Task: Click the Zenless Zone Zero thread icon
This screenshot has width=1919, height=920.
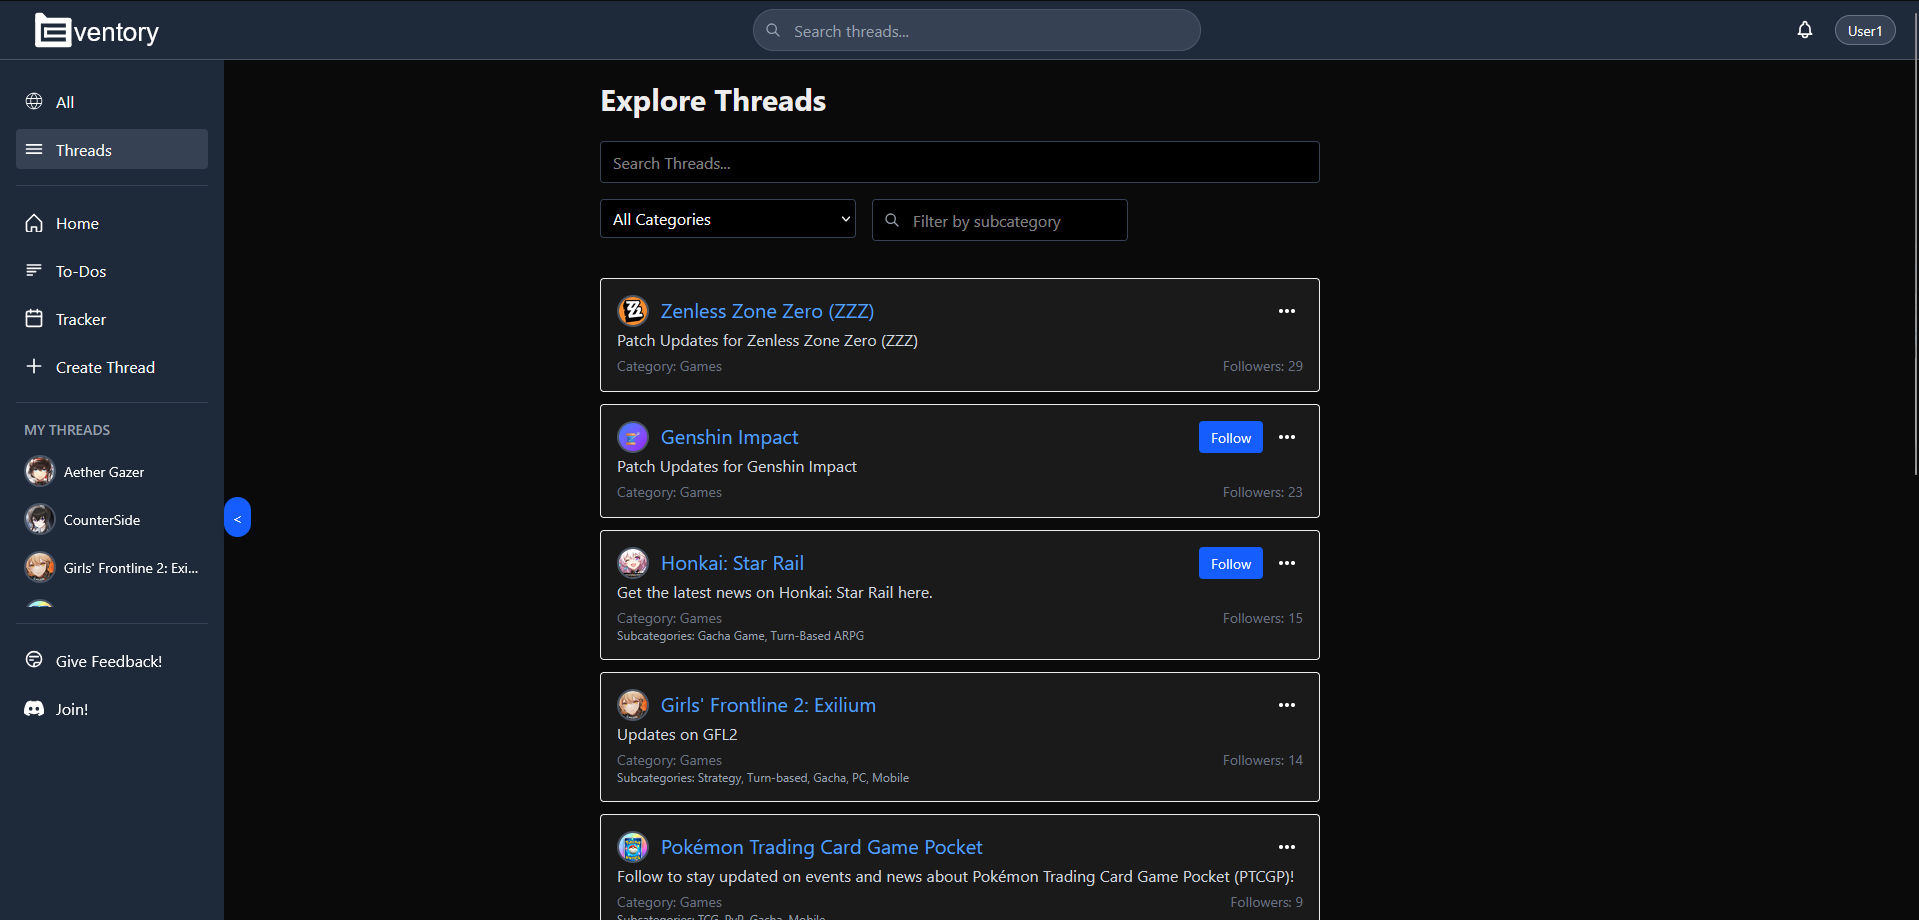Action: pos(633,311)
